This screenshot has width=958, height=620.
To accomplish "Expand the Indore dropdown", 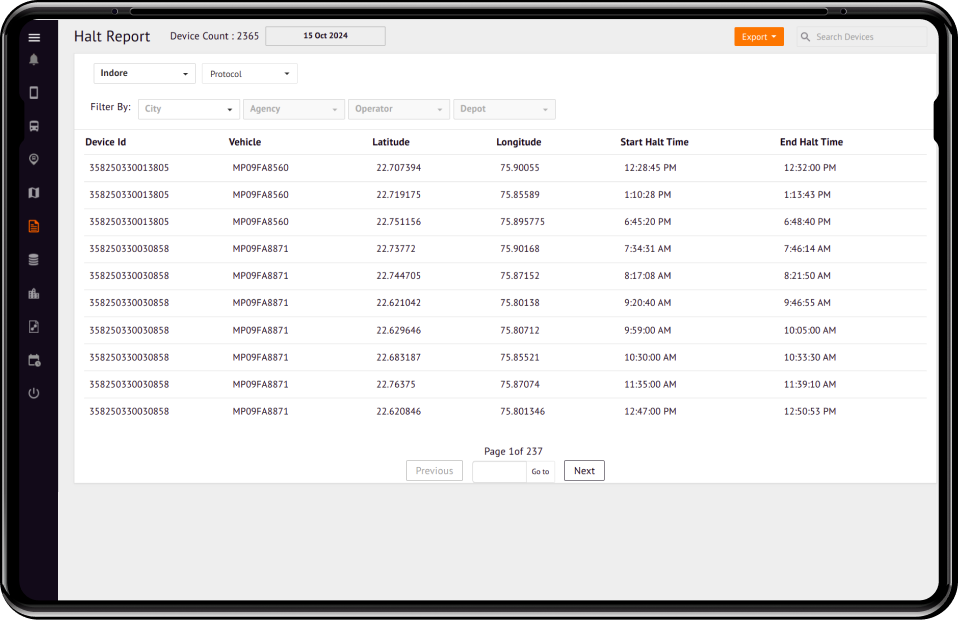I will [144, 74].
